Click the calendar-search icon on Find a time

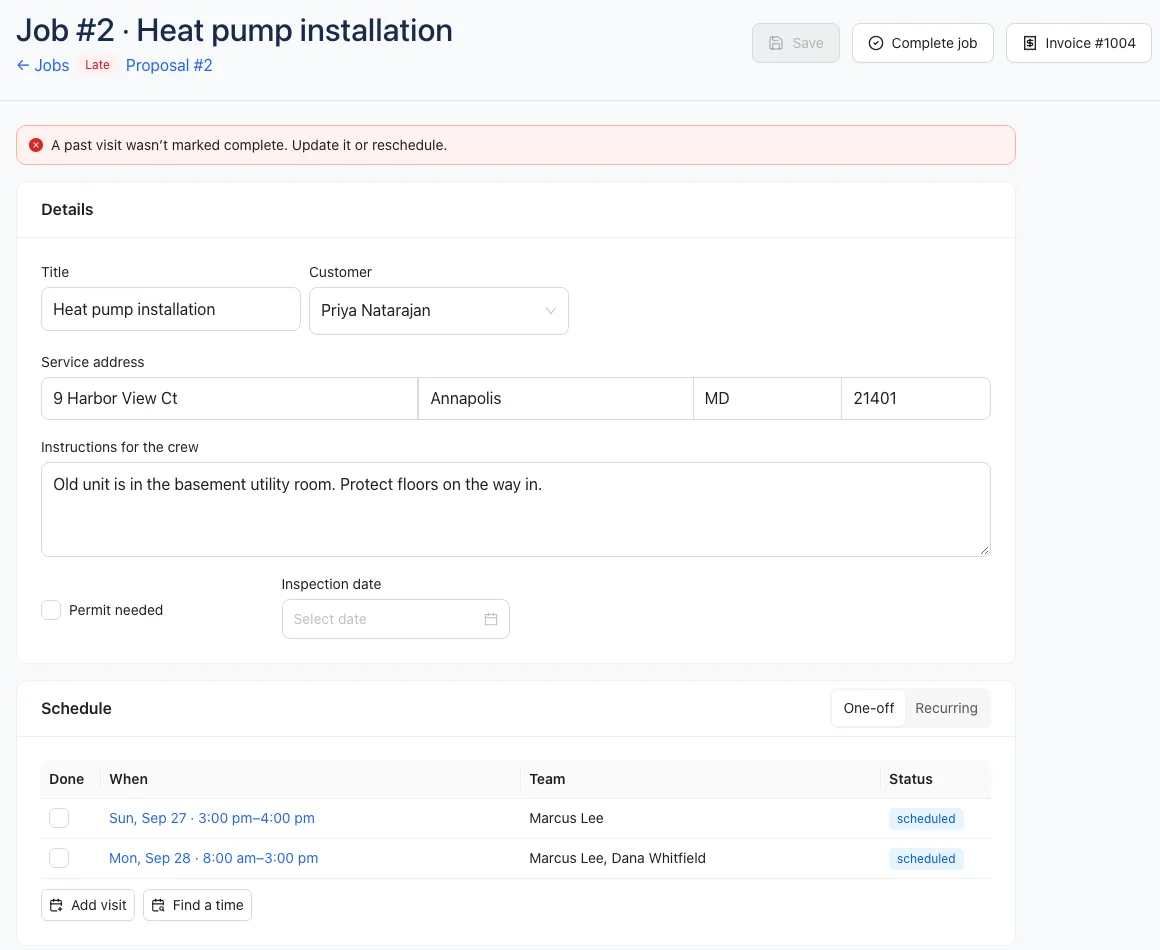click(158, 905)
